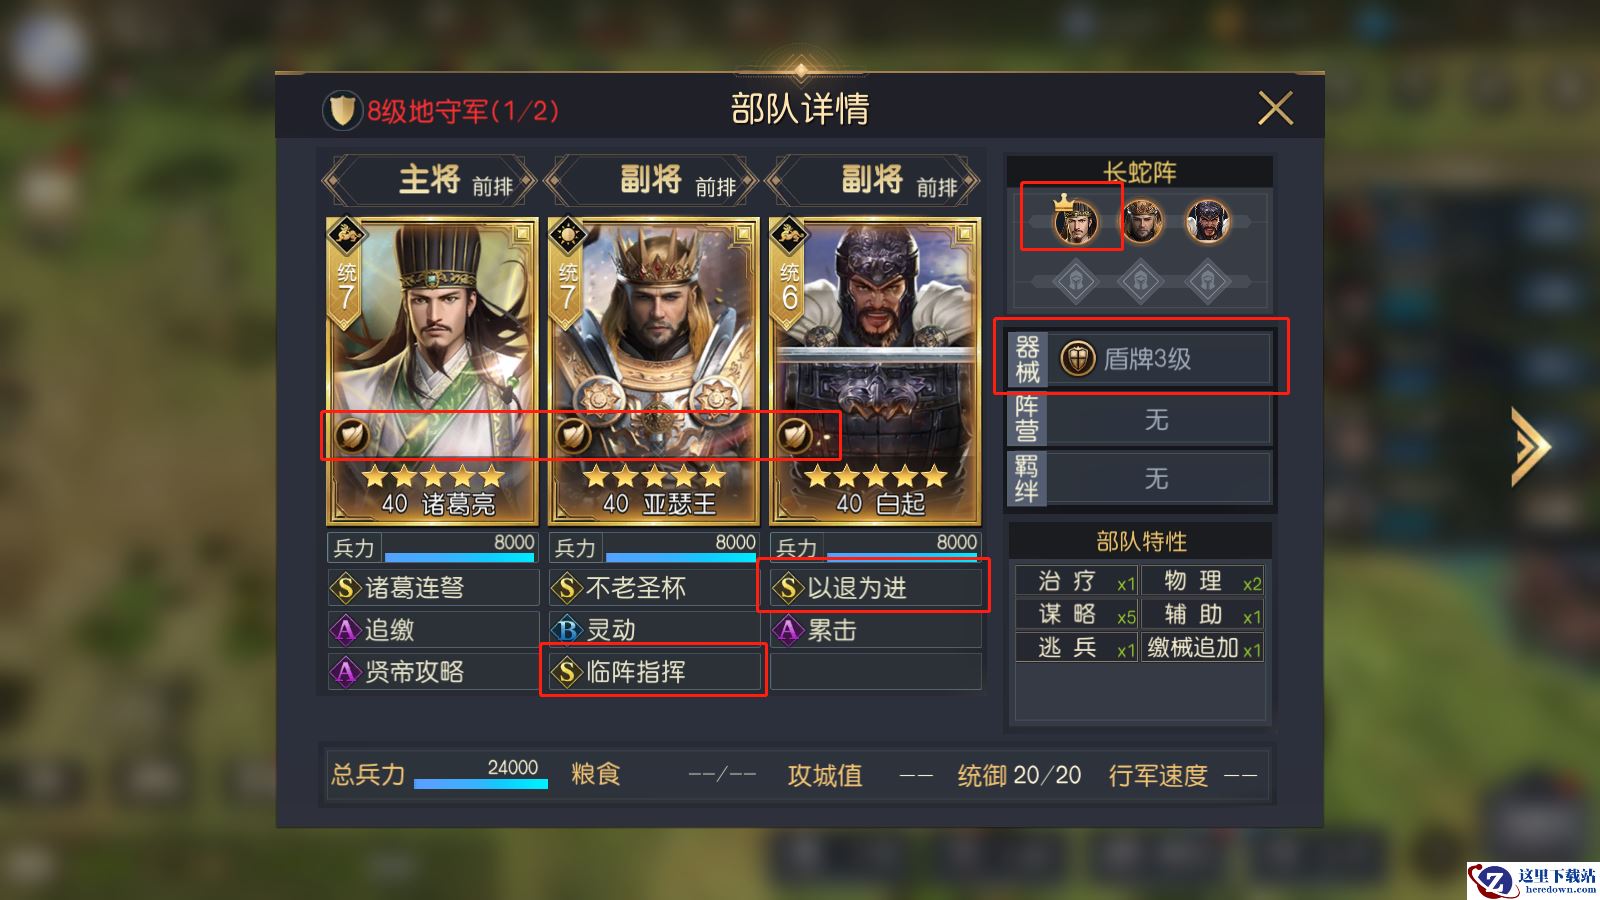This screenshot has height=900, width=1600.
Task: Click the third general avatar in 长蛇阵 formation
Action: 1207,221
